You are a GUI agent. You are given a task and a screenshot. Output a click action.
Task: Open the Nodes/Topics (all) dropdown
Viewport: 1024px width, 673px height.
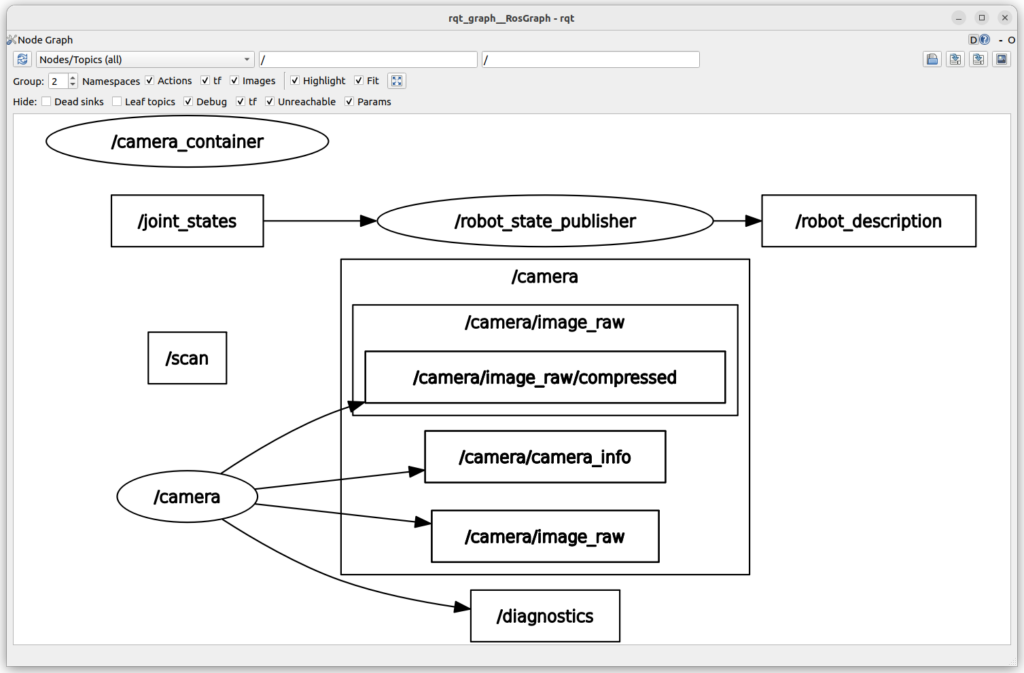145,59
